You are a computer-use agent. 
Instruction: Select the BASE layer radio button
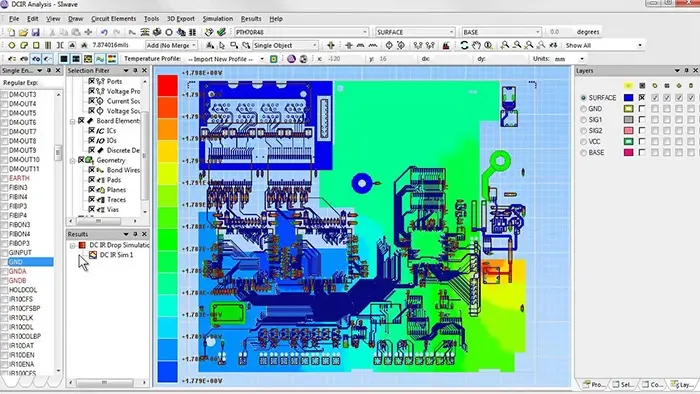coord(583,153)
